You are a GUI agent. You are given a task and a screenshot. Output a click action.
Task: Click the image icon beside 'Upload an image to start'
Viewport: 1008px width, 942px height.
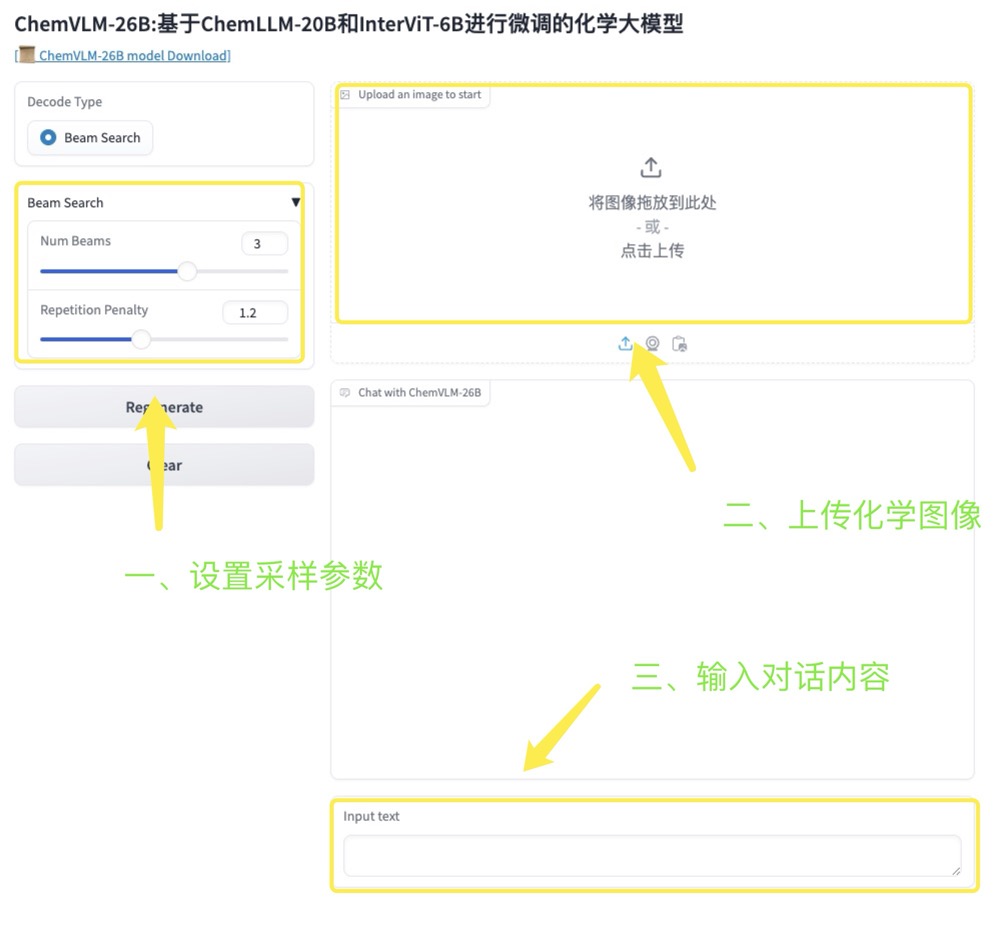345,95
